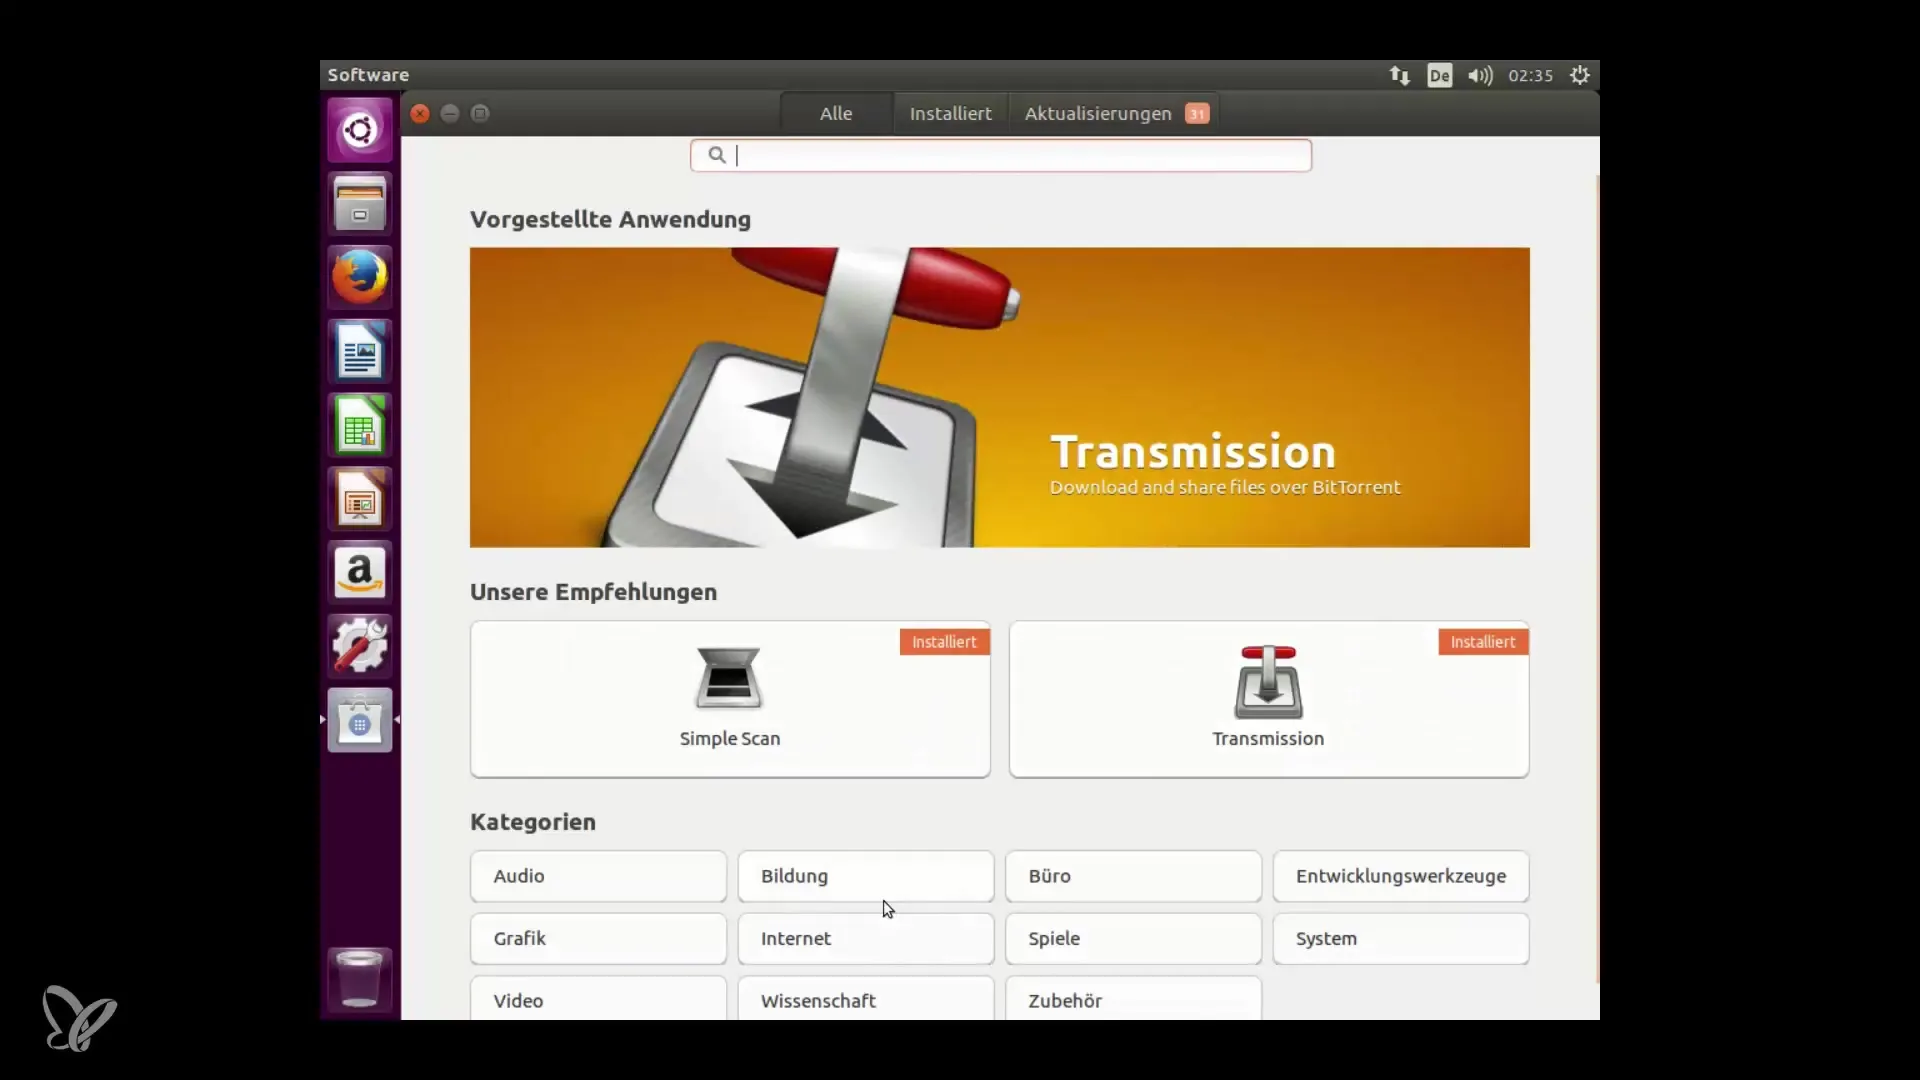Screen dimensions: 1920x1080
Task: Launch Firefox from the launcher
Action: (360, 277)
